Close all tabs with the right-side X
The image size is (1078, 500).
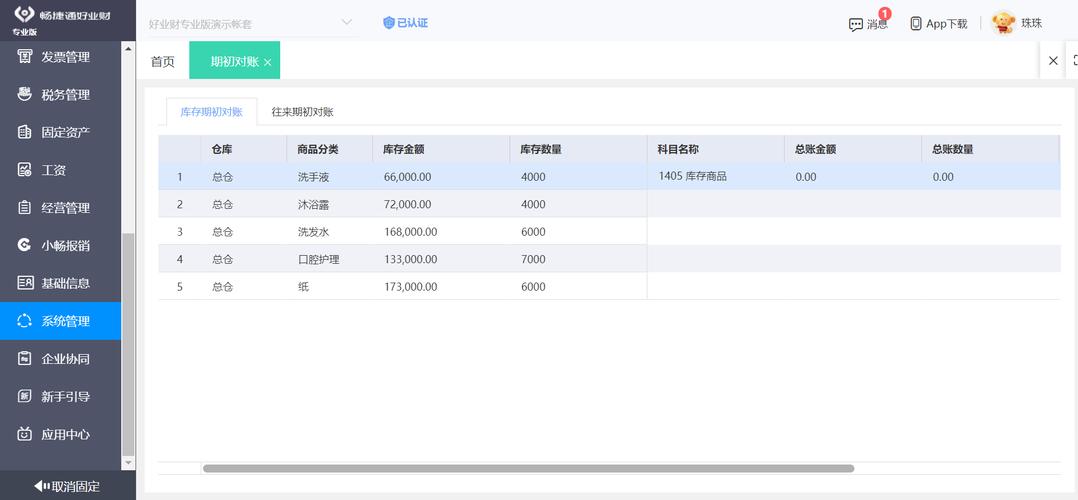(x=1053, y=61)
